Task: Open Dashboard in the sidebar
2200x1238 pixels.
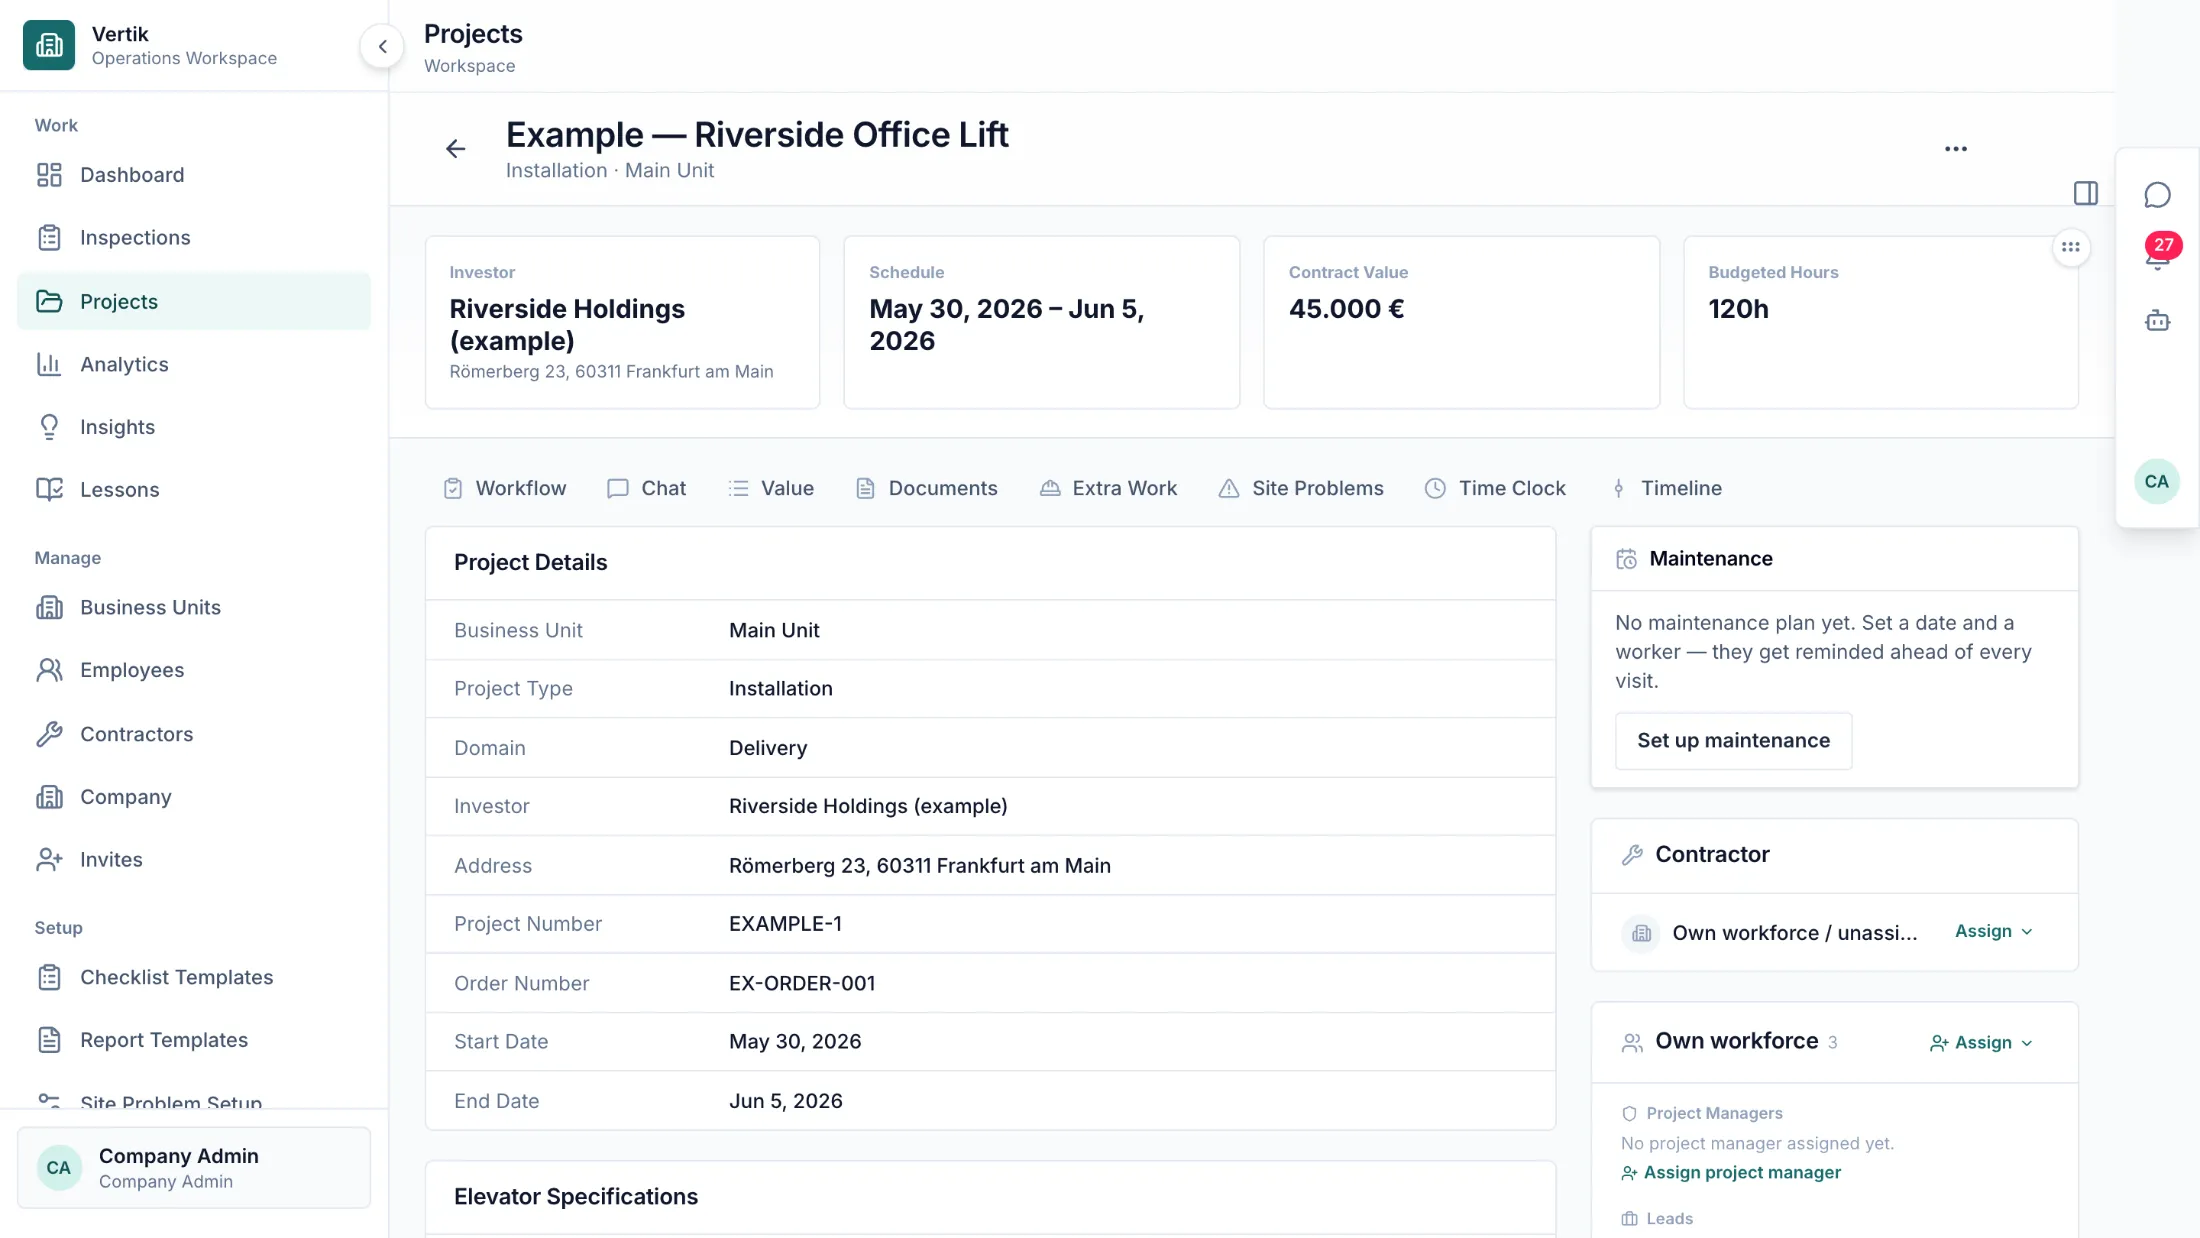Action: coord(194,175)
